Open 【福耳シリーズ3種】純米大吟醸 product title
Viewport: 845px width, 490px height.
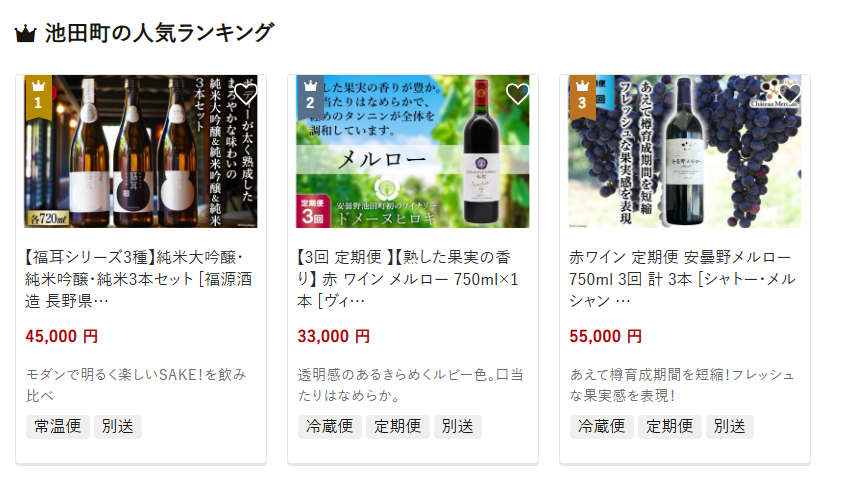coord(138,279)
